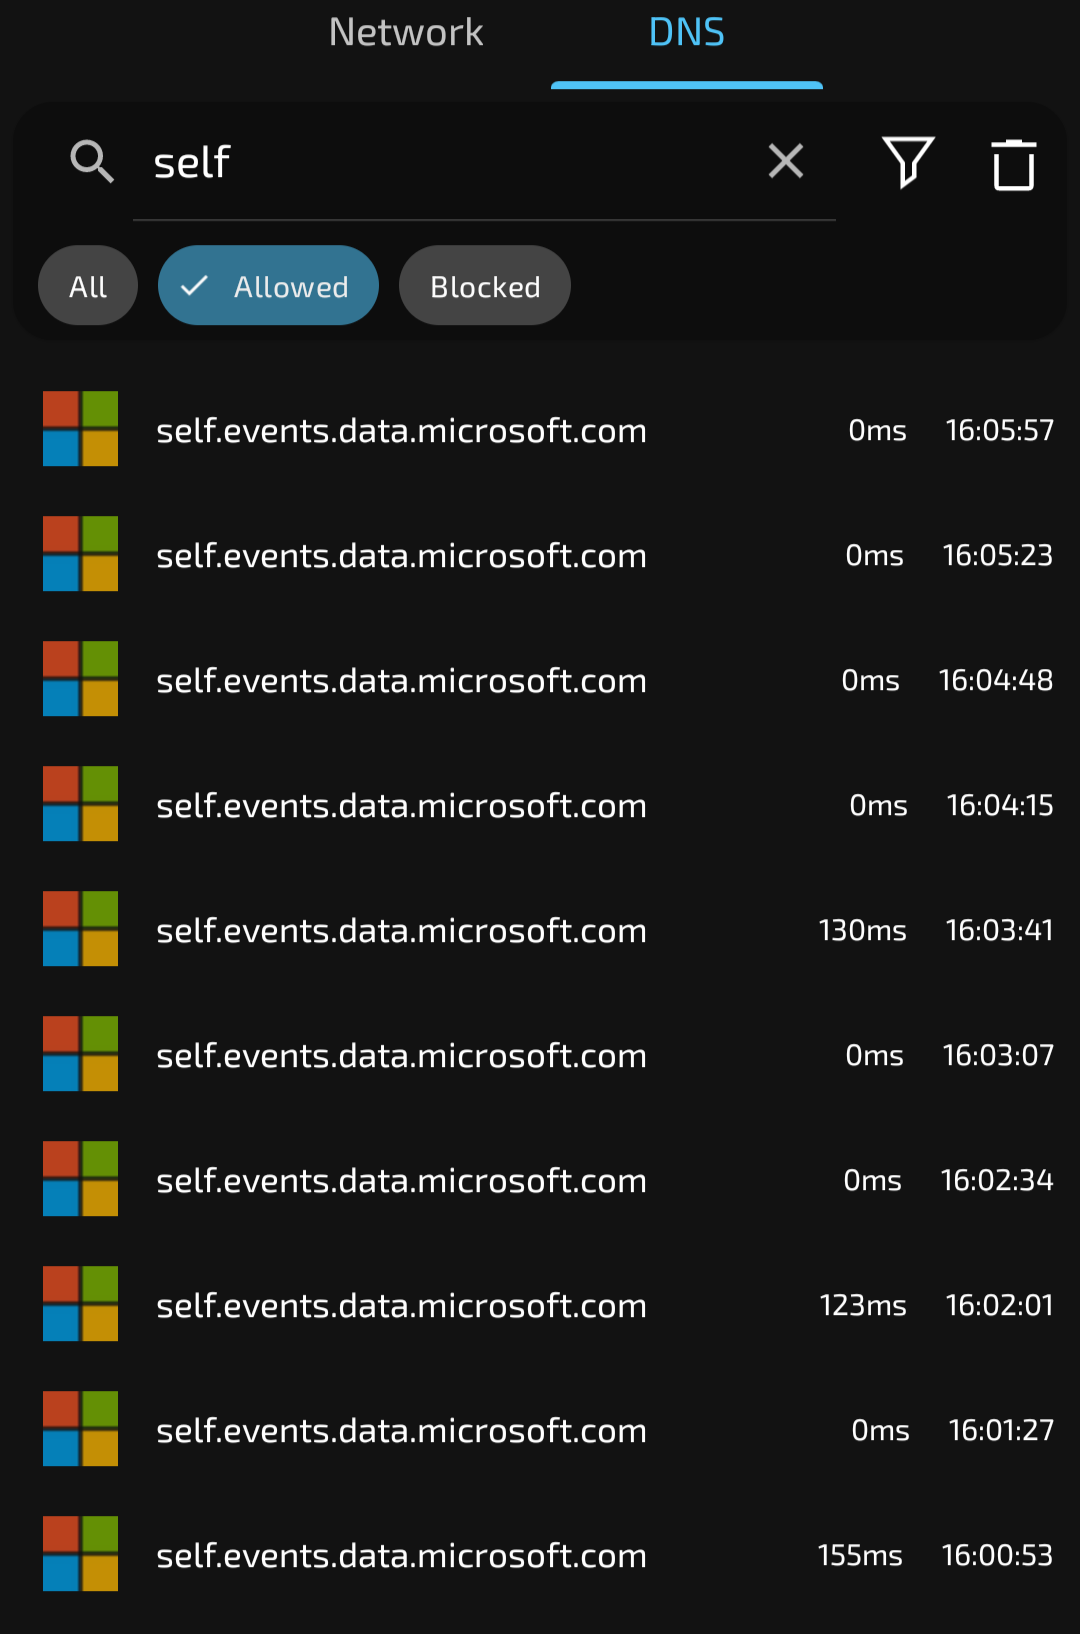Open the search magnifier icon
Viewport: 1080px width, 1634px height.
[92, 162]
